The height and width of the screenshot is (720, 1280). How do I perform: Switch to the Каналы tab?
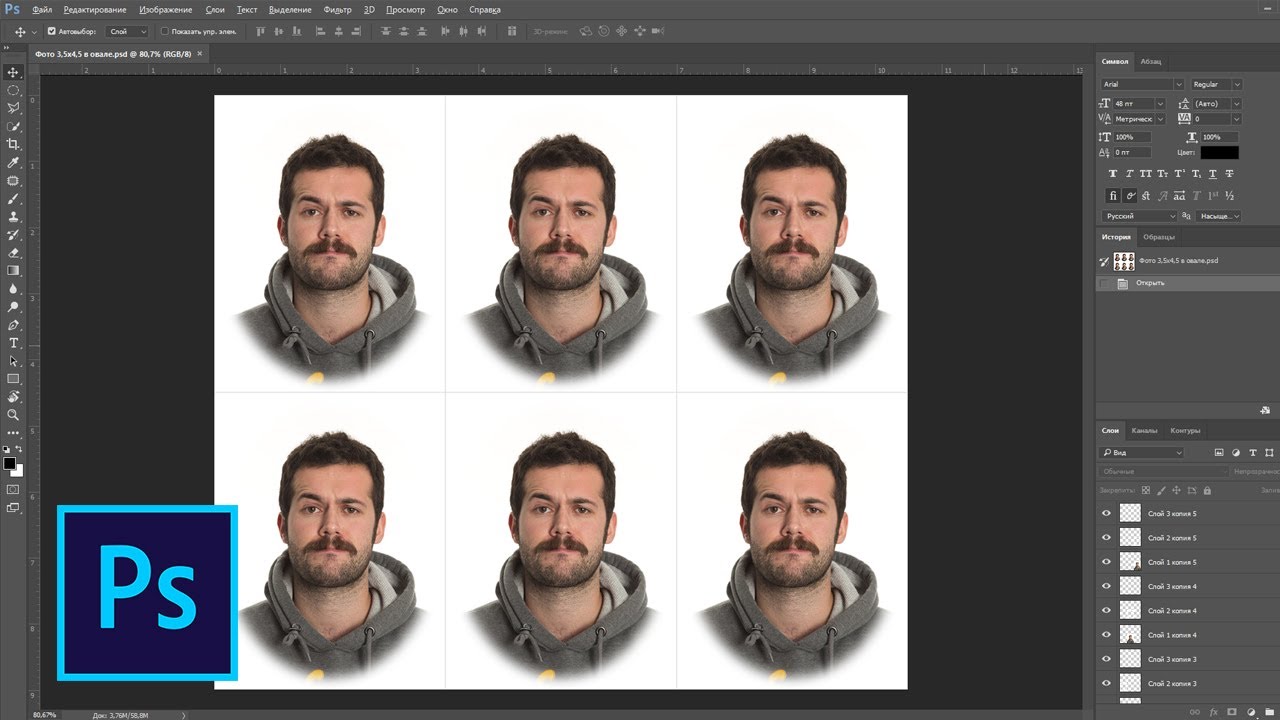1144,431
